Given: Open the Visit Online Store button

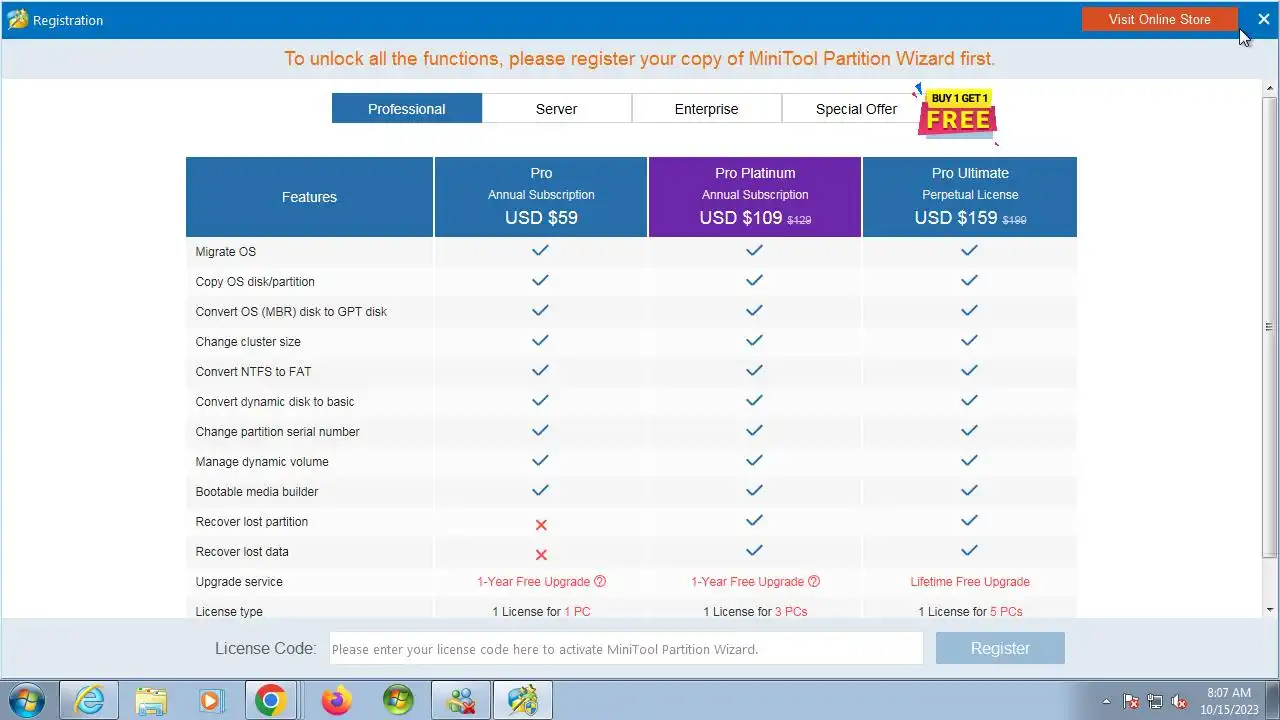Looking at the screenshot, I should [1159, 19].
